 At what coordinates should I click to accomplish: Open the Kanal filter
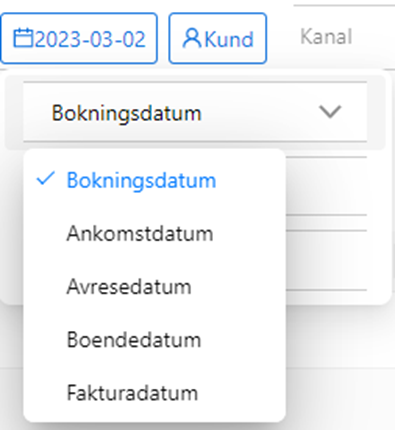pos(326,37)
